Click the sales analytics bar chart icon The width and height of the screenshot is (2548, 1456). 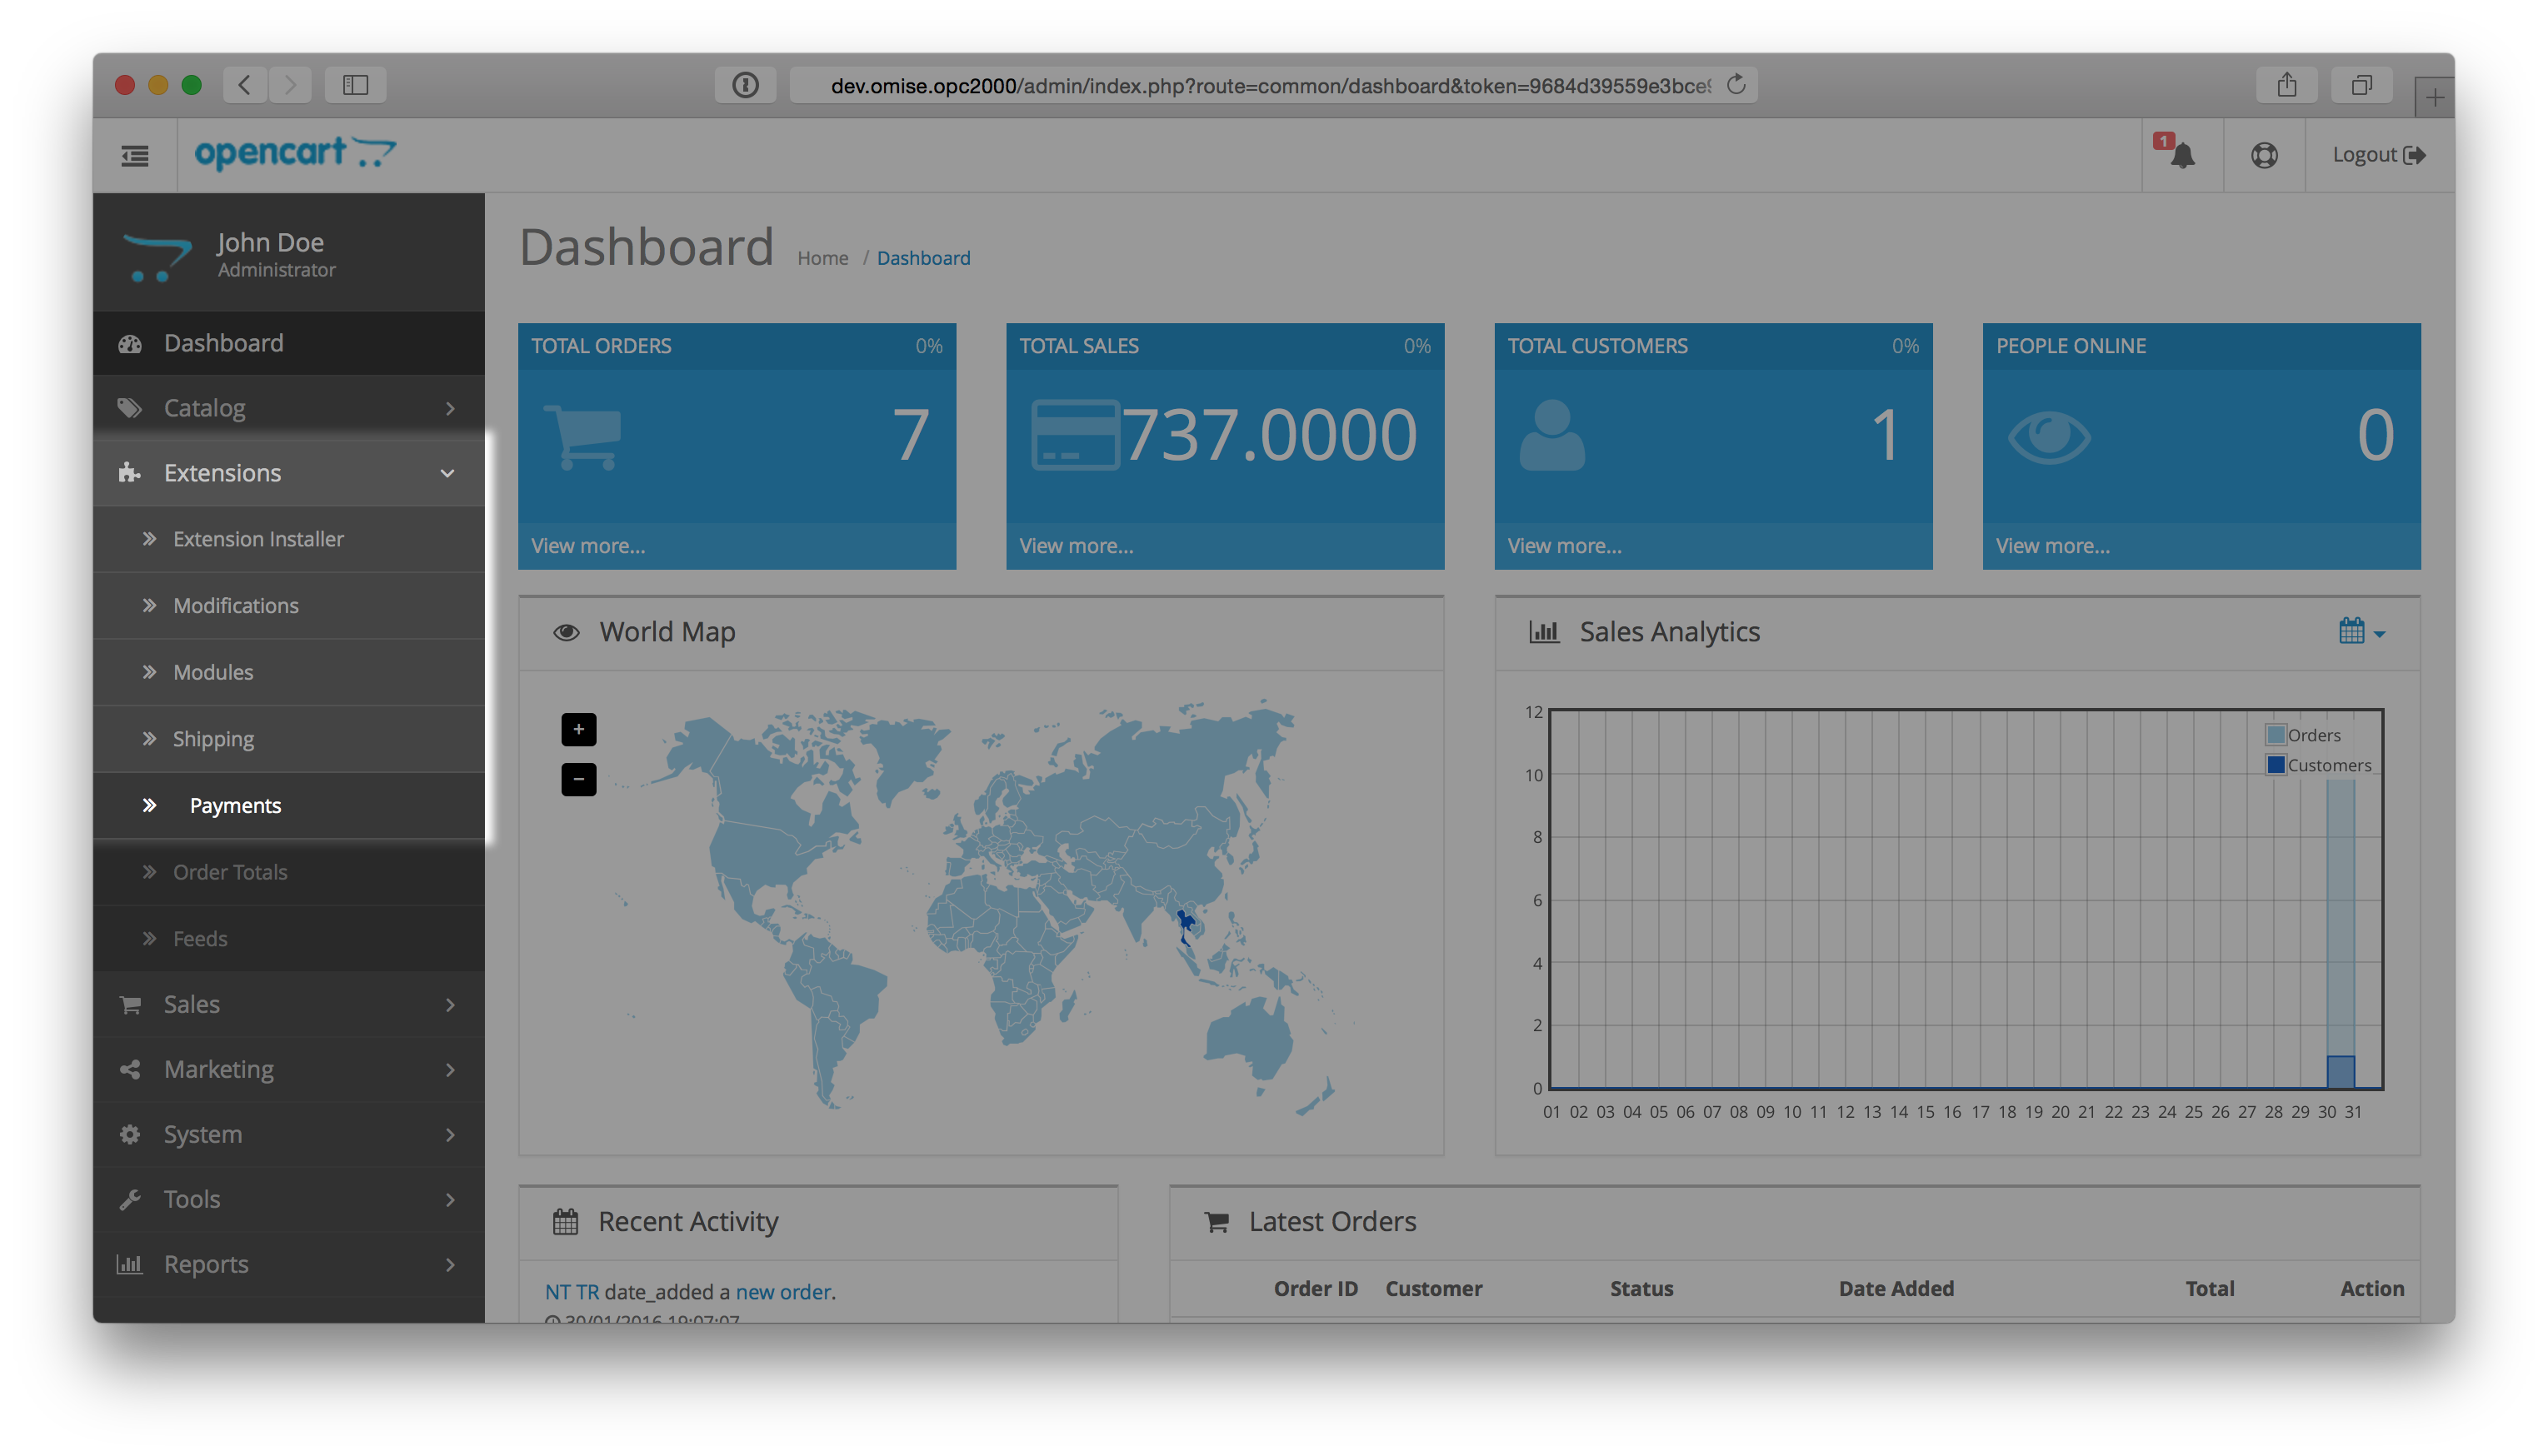click(x=1543, y=634)
